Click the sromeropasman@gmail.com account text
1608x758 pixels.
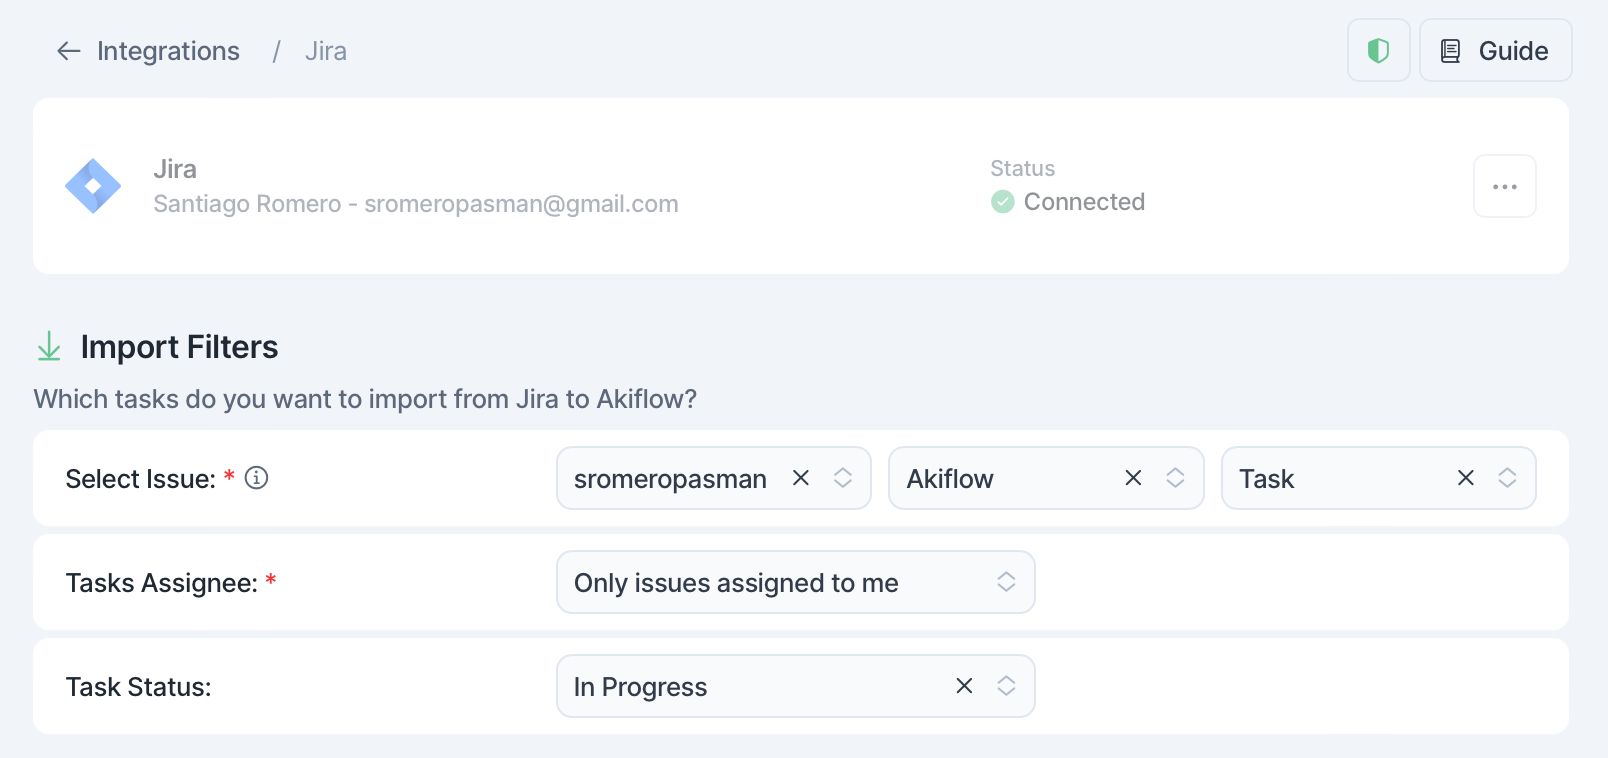click(x=521, y=204)
